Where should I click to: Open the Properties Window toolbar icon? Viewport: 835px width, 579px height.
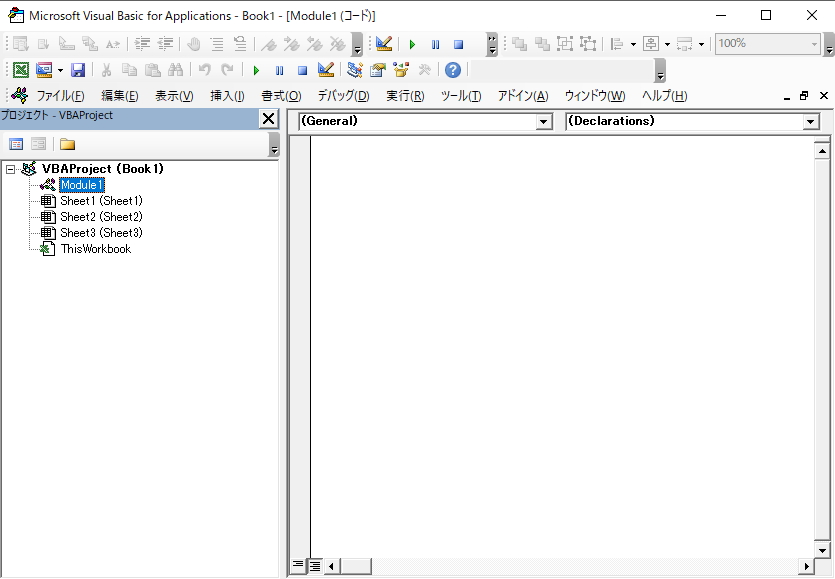coord(378,70)
